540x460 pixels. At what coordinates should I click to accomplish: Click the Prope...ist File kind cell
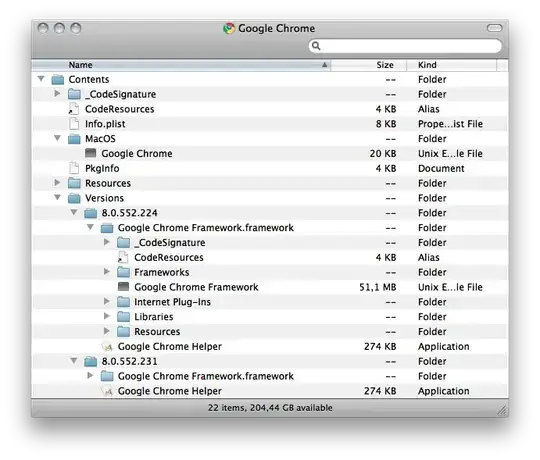[450, 124]
